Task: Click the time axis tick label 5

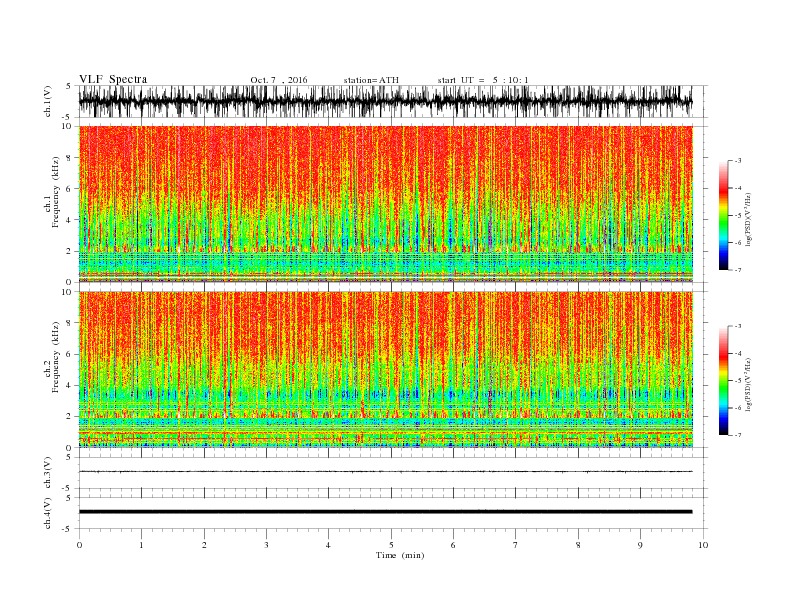Action: (391, 545)
